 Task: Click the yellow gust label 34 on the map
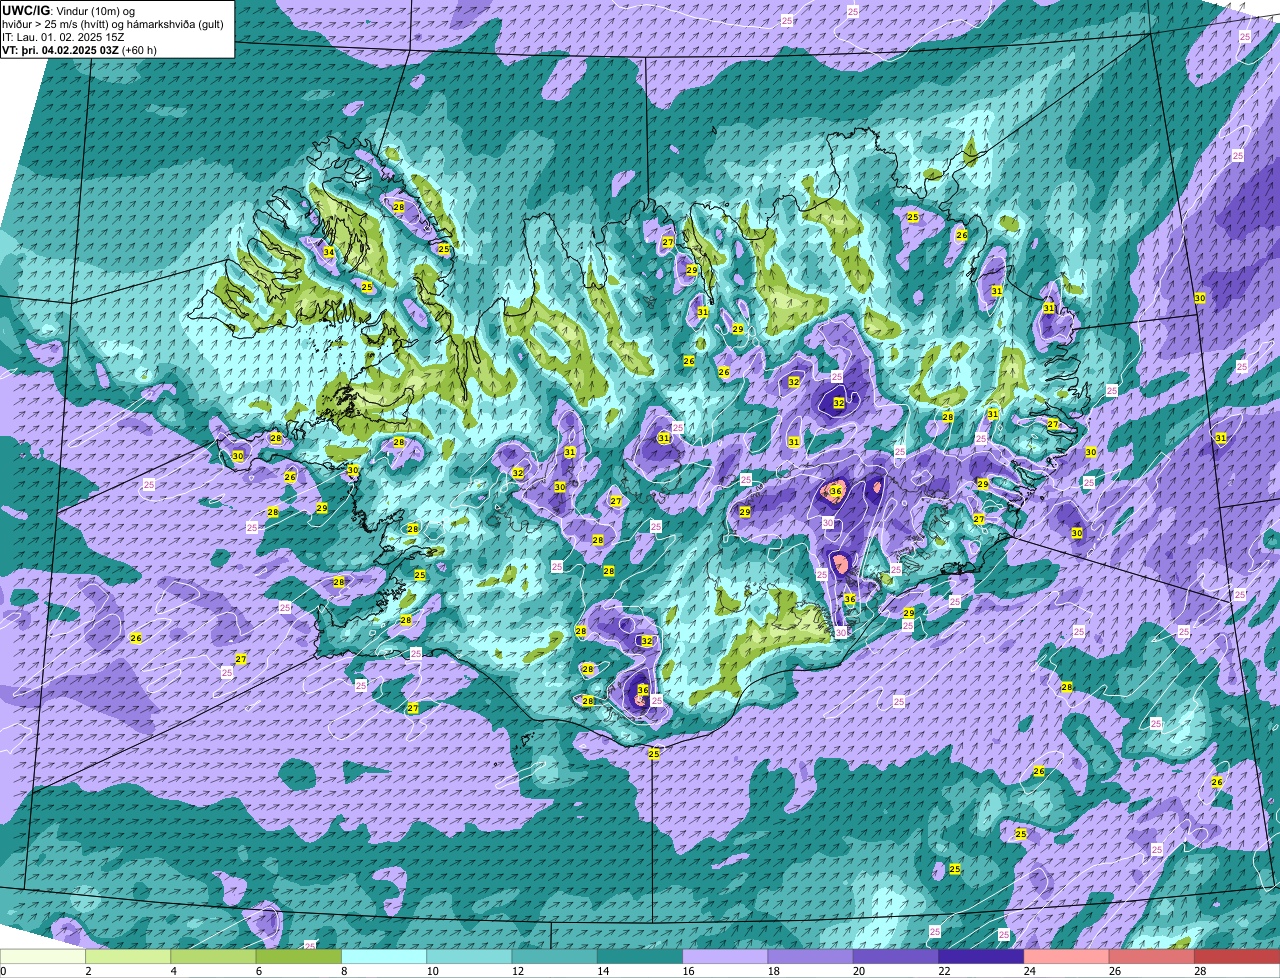coord(329,252)
